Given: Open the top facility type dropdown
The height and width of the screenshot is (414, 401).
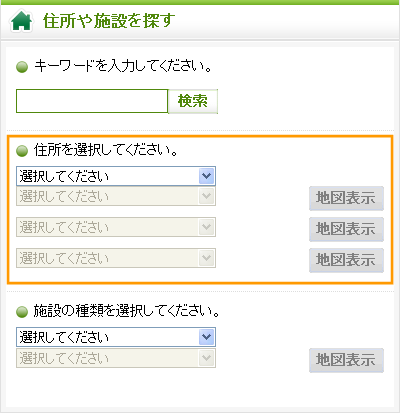Looking at the screenshot, I should 116,337.
